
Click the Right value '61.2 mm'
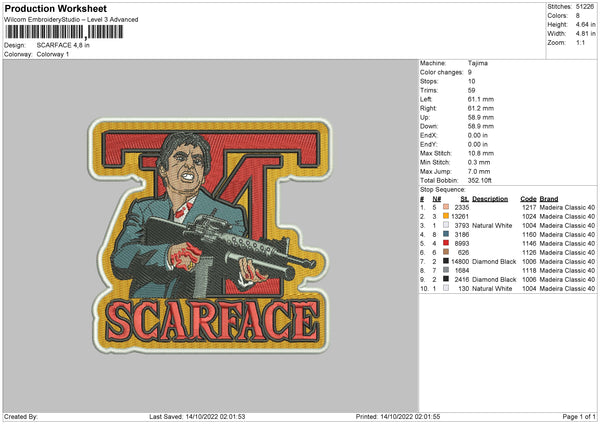tap(481, 108)
